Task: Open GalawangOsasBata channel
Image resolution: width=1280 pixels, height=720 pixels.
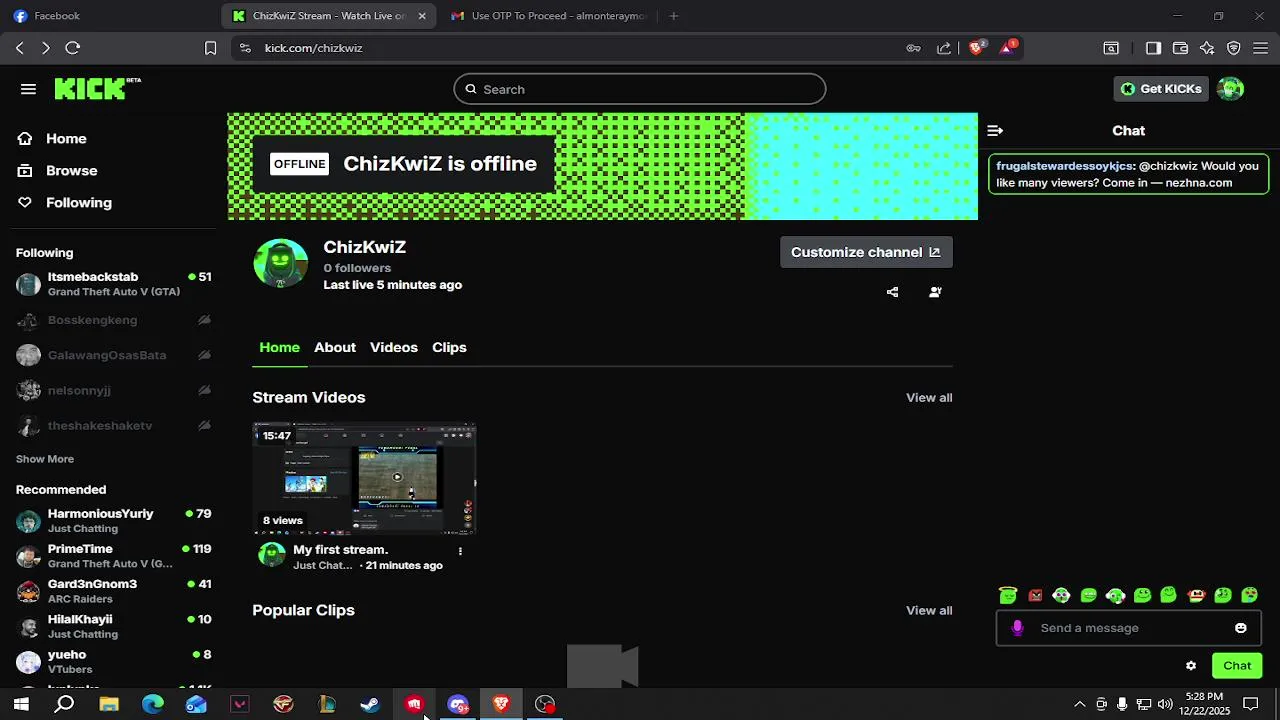Action: coord(114,355)
